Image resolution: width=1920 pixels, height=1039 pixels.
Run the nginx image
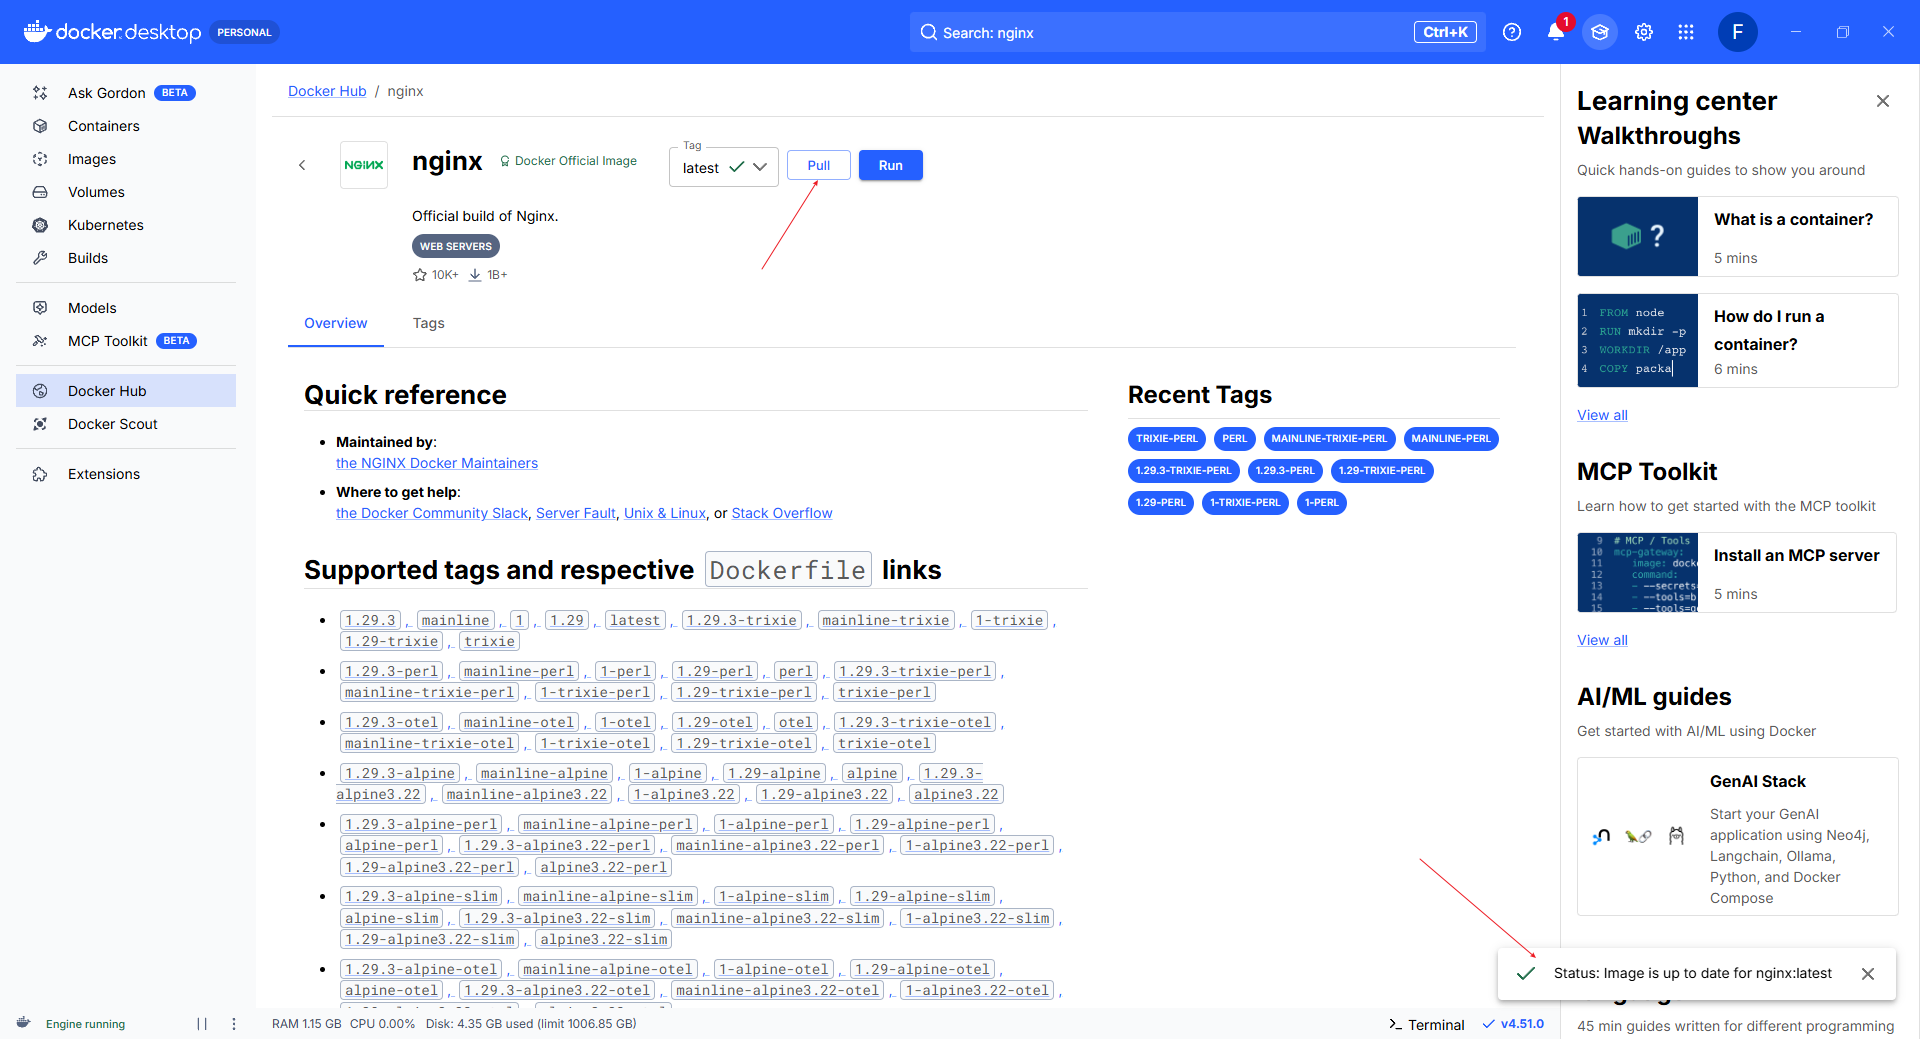point(891,165)
